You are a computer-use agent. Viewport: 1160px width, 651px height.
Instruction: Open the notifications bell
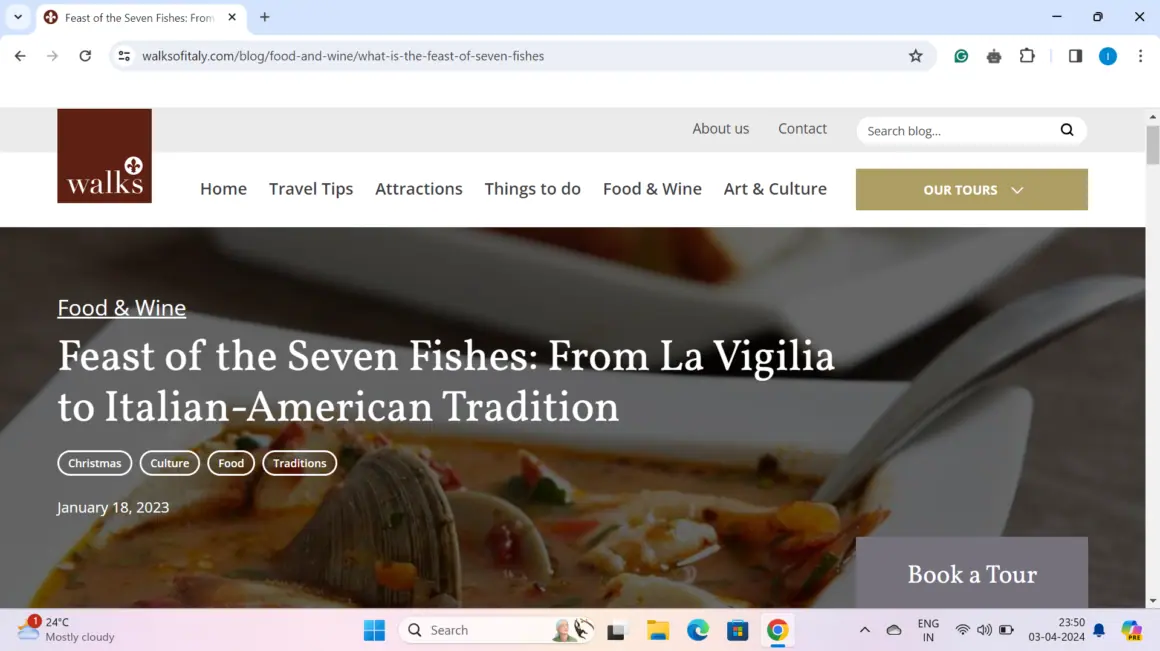[x=1099, y=630]
